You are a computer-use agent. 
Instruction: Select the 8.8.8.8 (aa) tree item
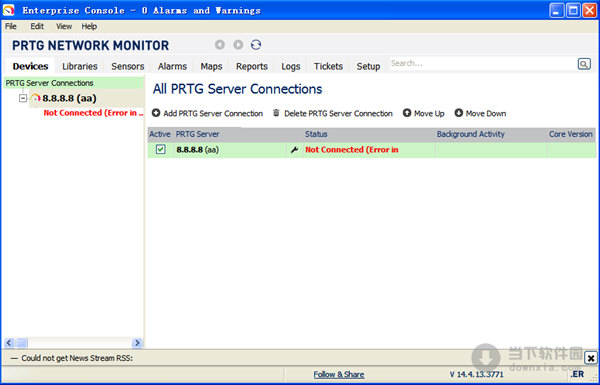coord(69,98)
